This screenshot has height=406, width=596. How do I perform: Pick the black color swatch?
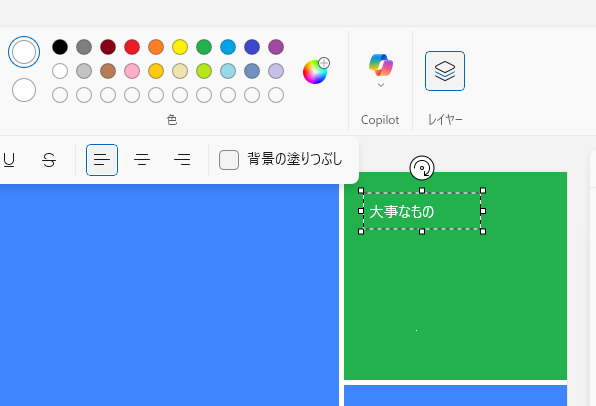60,47
